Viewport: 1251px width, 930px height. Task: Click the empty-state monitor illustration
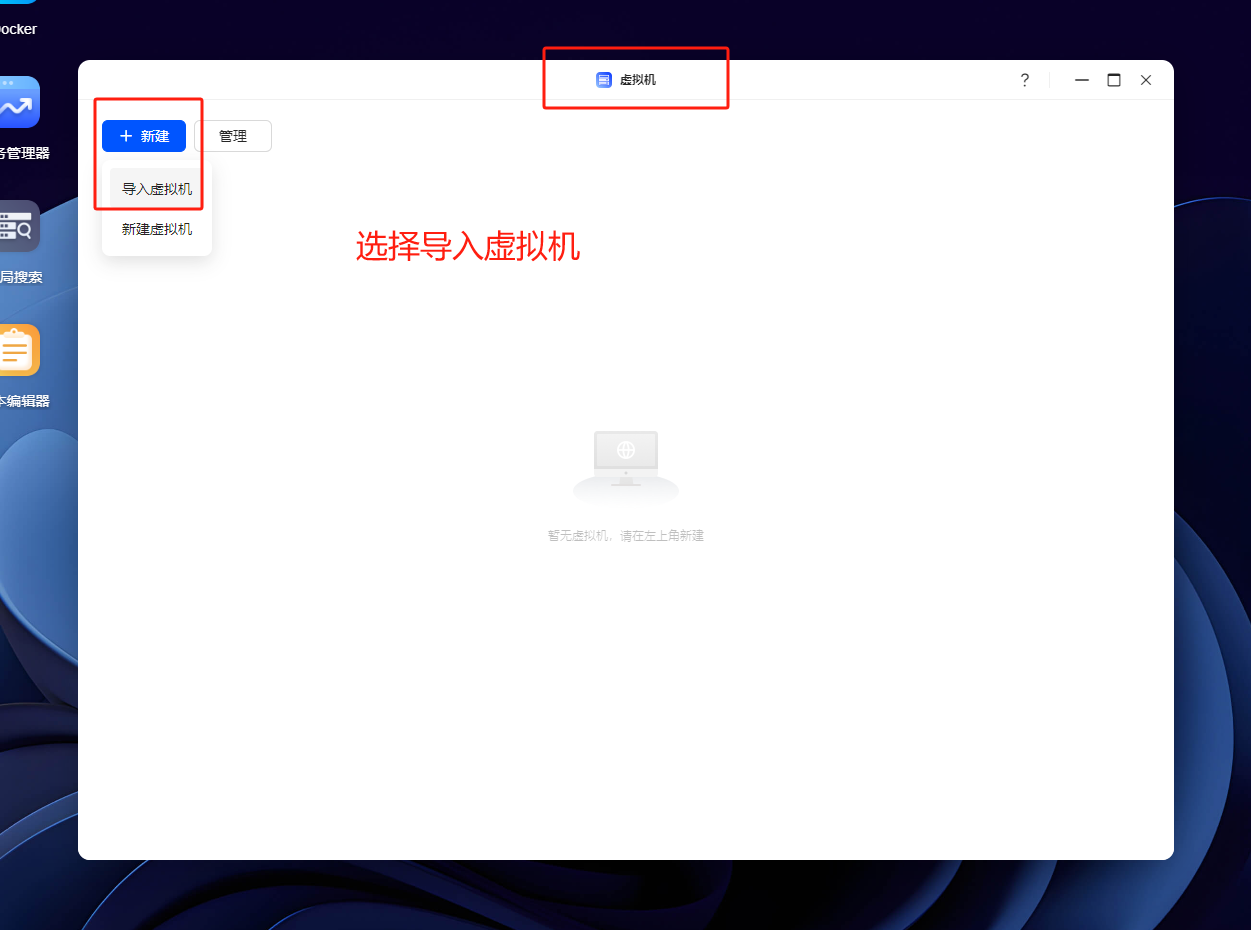coord(626,462)
